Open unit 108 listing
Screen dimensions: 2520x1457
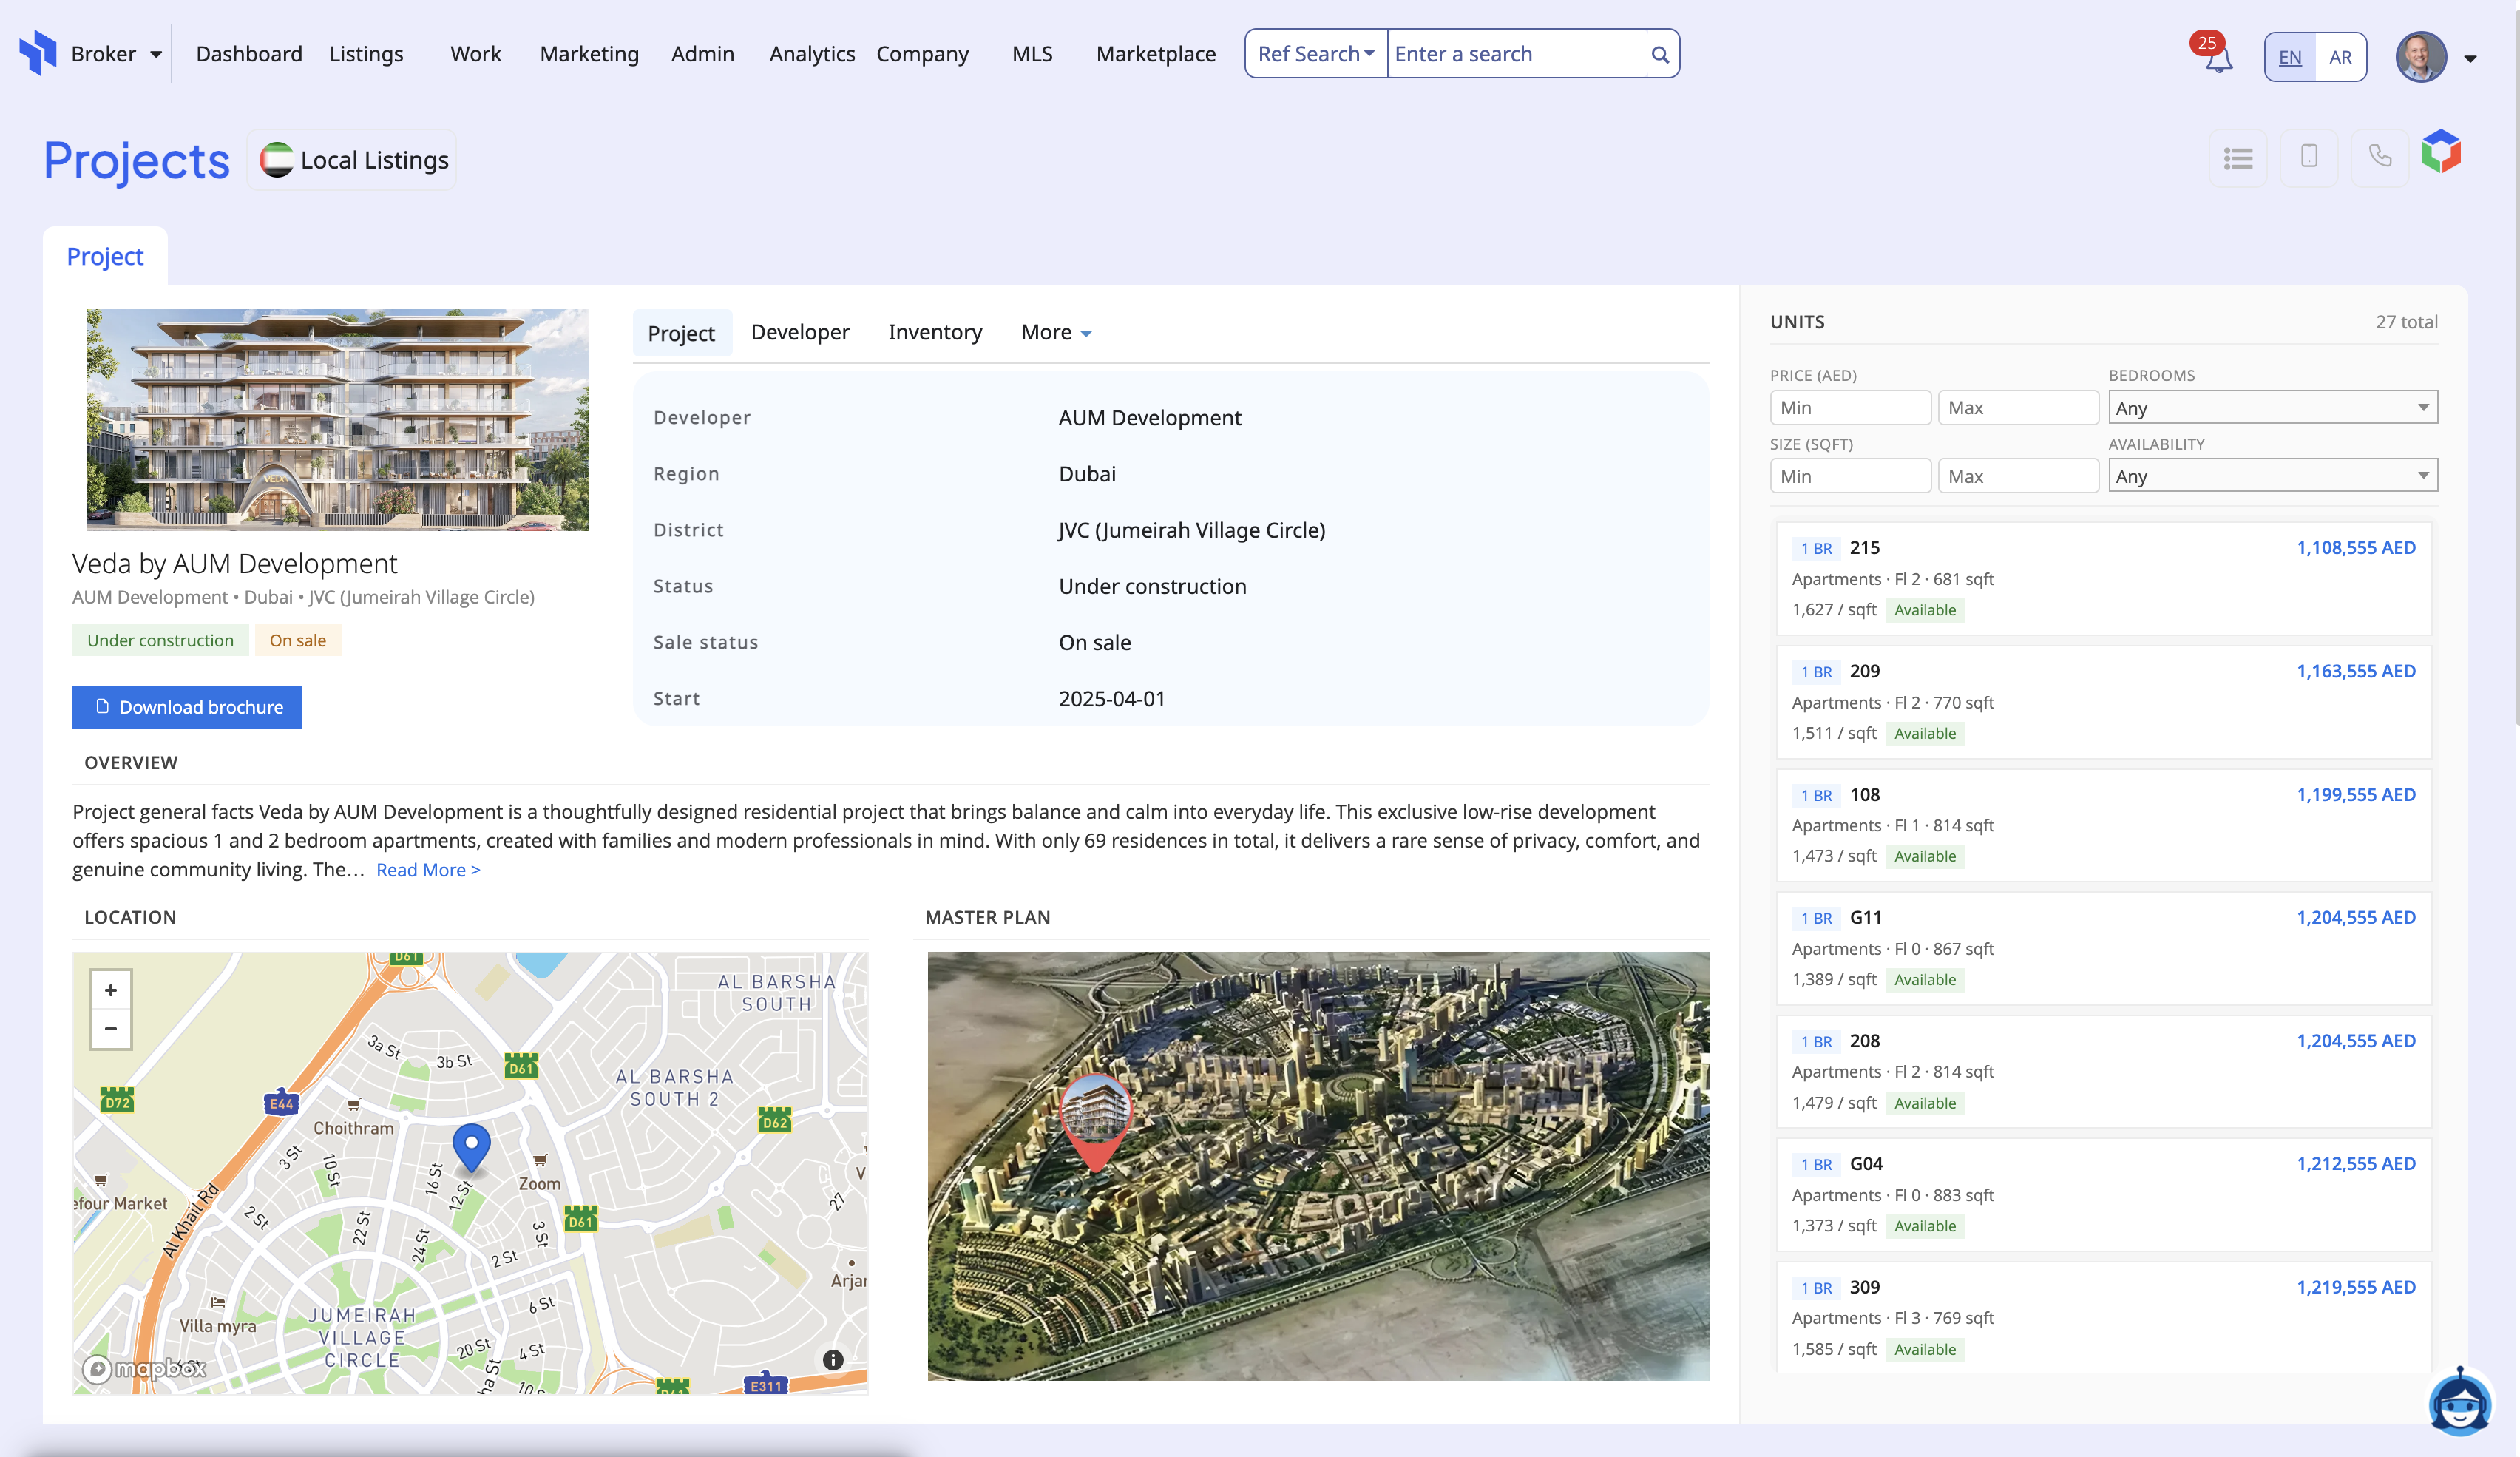pyautogui.click(x=2104, y=825)
